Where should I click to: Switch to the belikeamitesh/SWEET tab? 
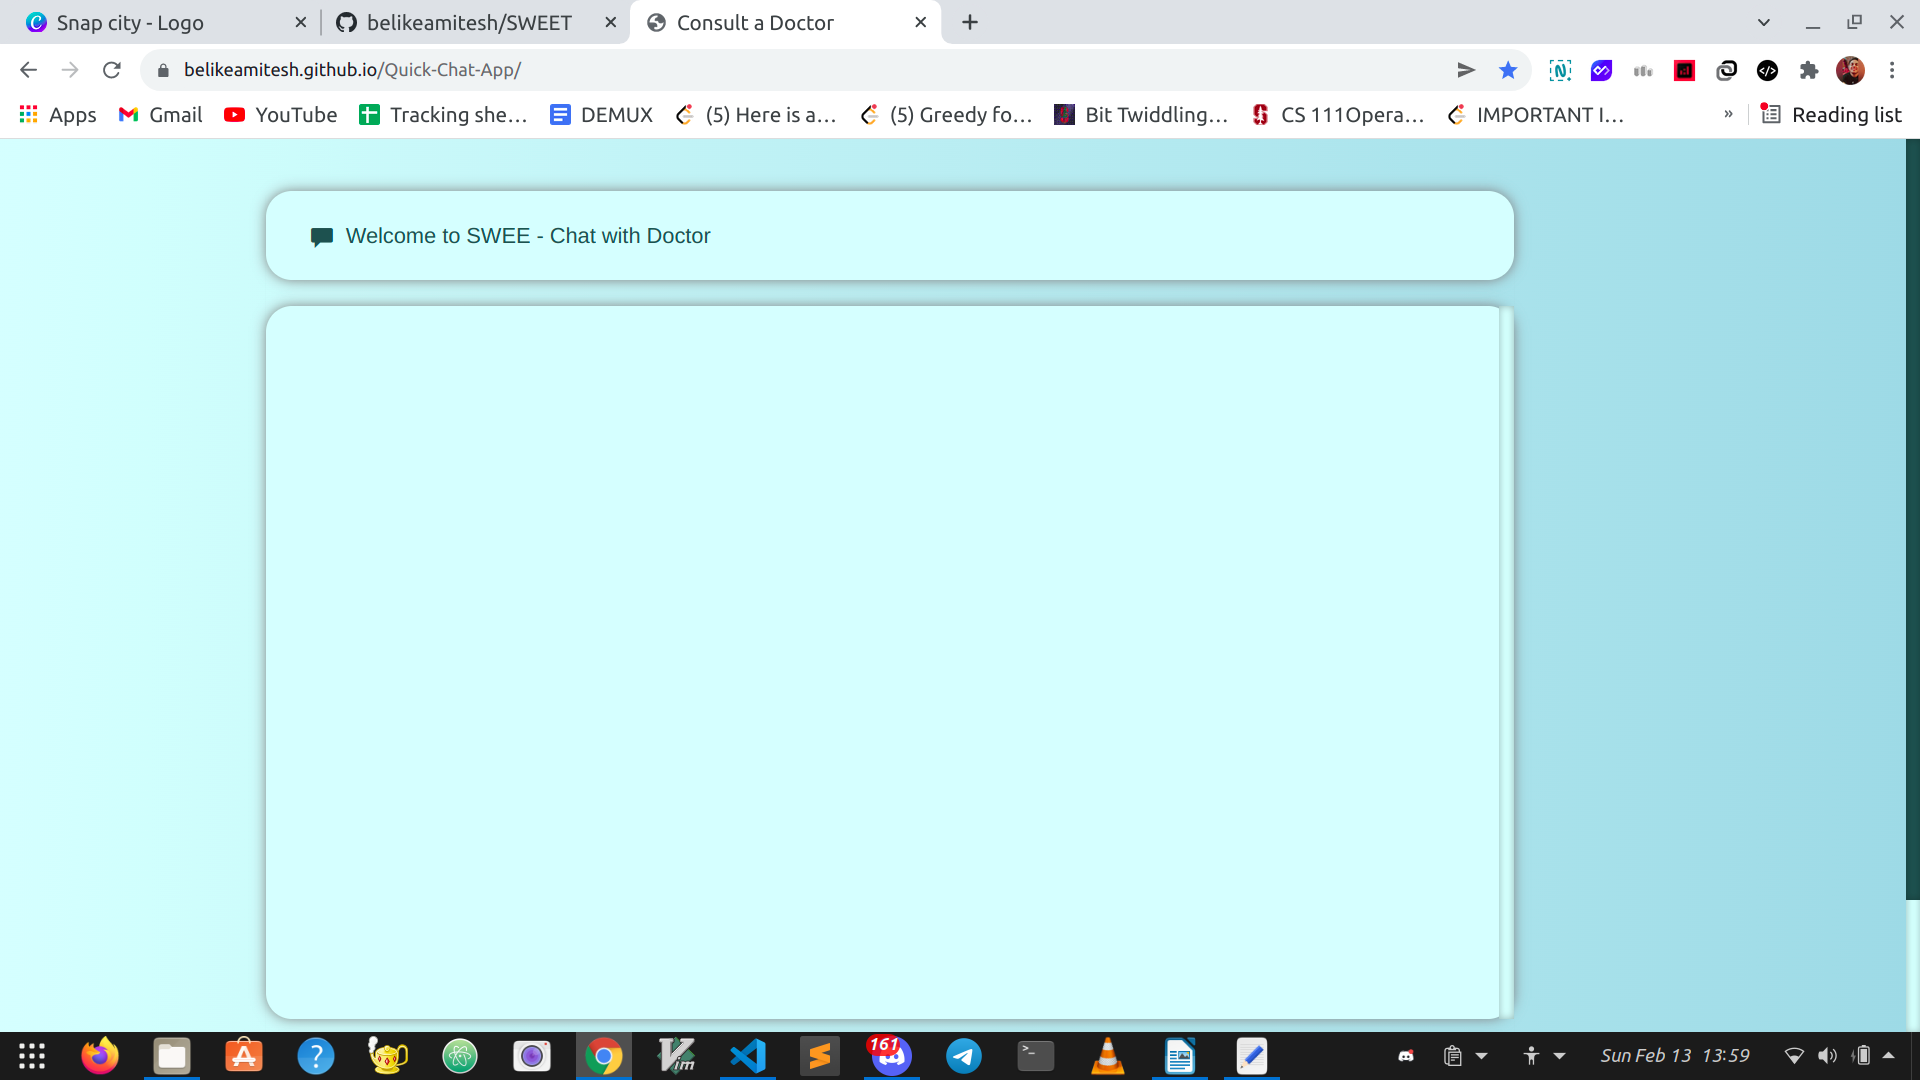click(468, 22)
